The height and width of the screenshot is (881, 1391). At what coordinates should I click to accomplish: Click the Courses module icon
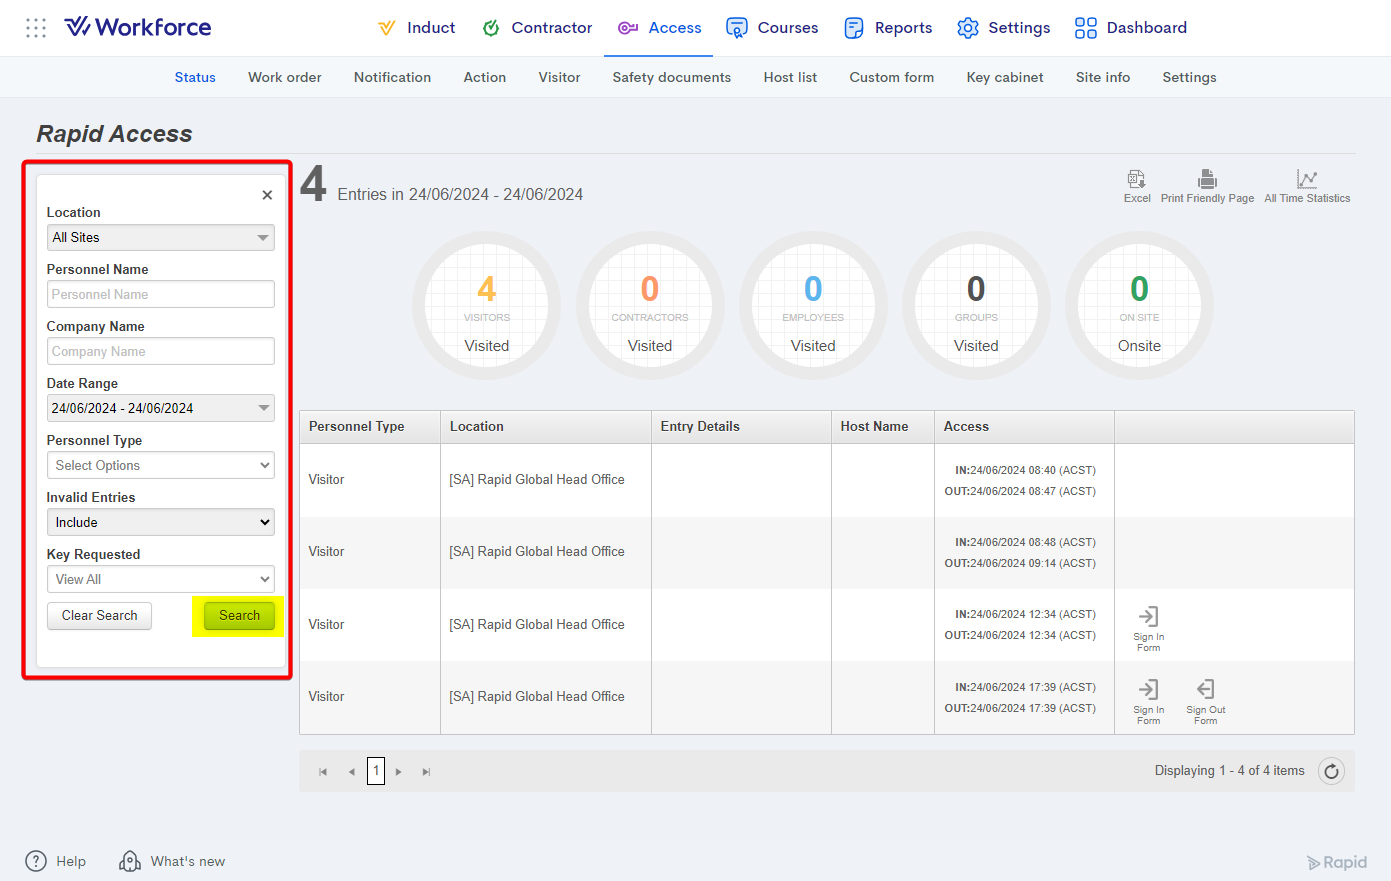pyautogui.click(x=737, y=28)
